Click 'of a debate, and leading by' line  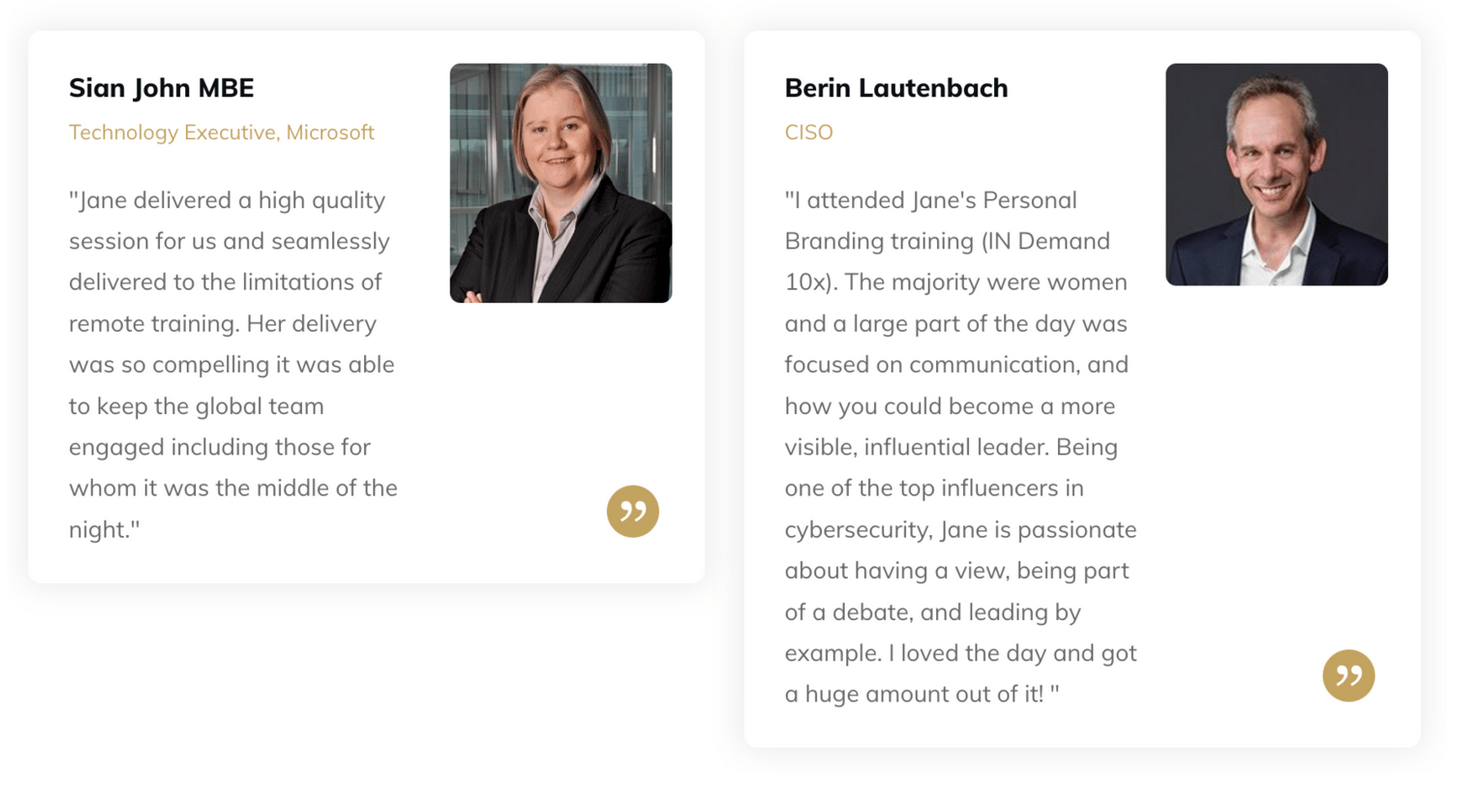[932, 612]
